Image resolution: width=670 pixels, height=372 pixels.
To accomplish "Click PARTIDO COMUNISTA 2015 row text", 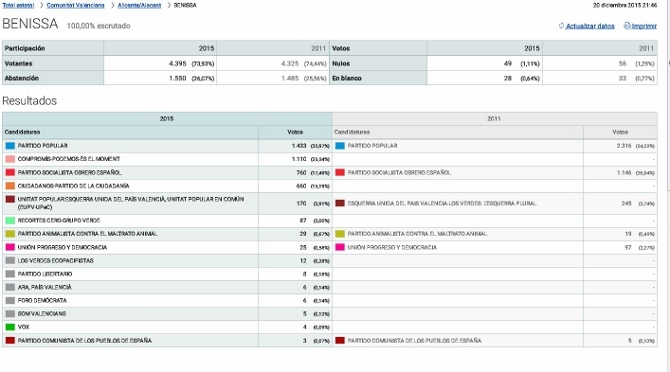I will click(85, 340).
